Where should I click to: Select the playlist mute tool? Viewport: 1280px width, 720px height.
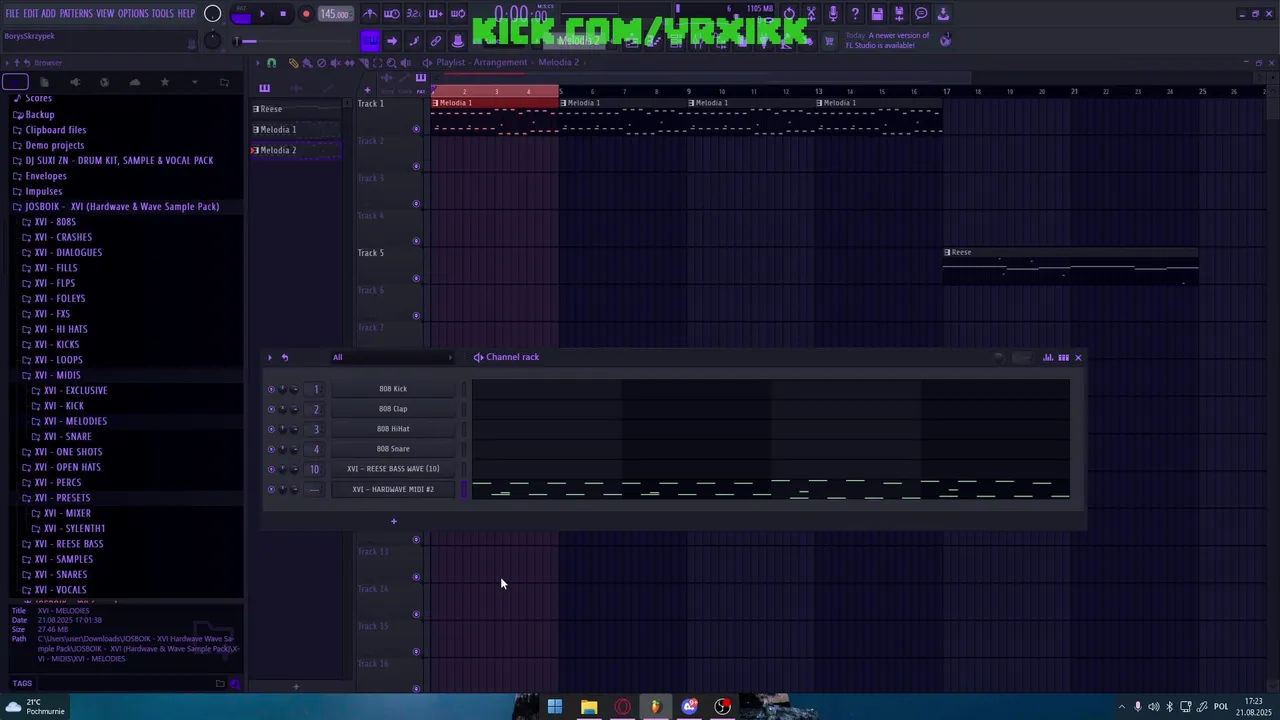[335, 63]
